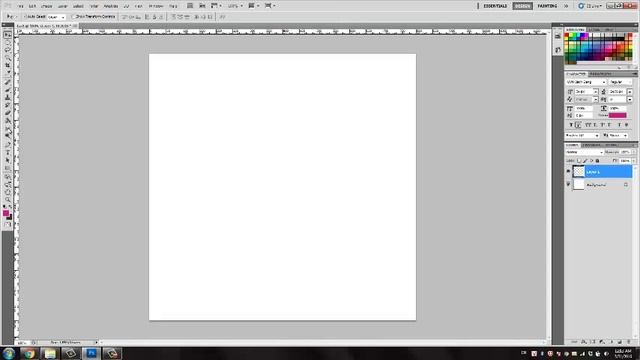Select the Background layer row
Screen dimensions: 640x360
point(599,184)
